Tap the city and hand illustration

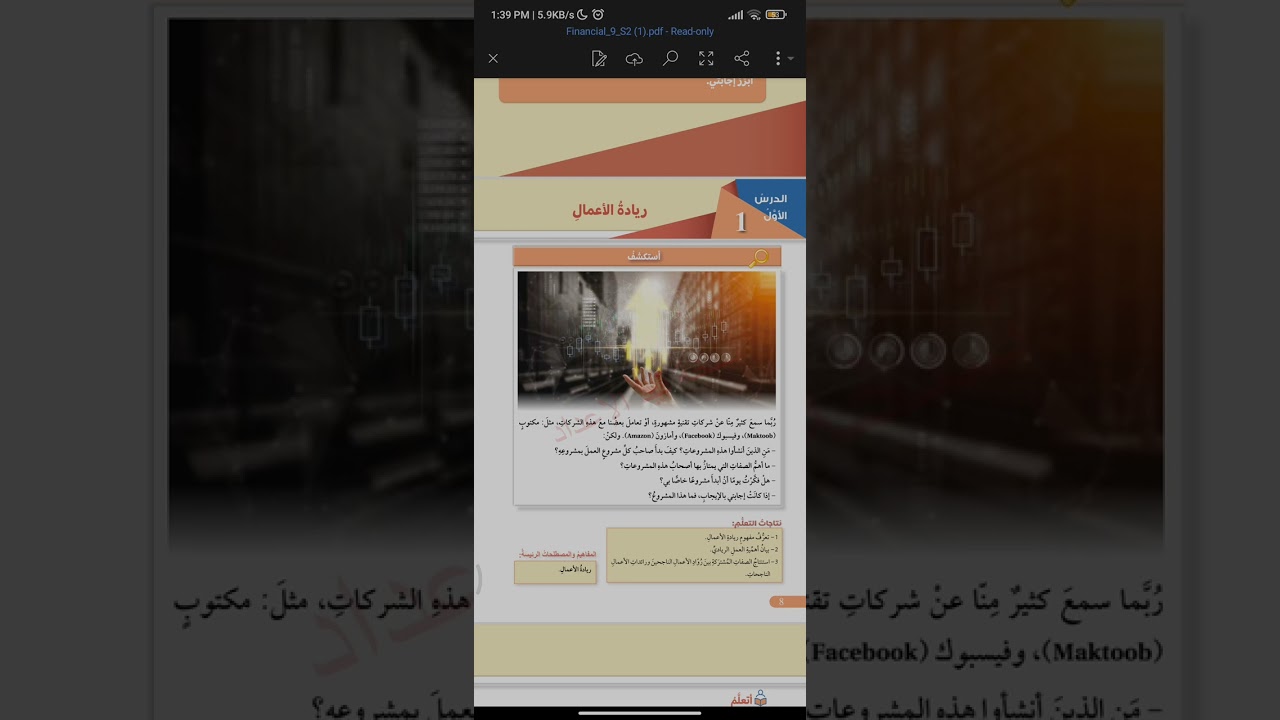point(646,339)
